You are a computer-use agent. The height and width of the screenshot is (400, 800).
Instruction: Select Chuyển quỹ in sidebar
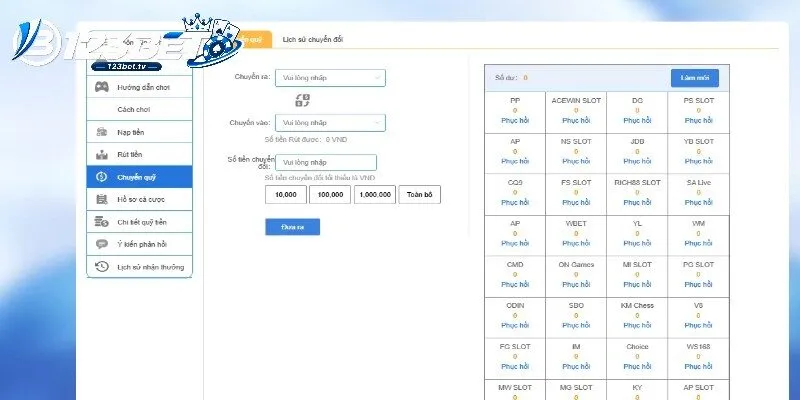click(x=139, y=177)
